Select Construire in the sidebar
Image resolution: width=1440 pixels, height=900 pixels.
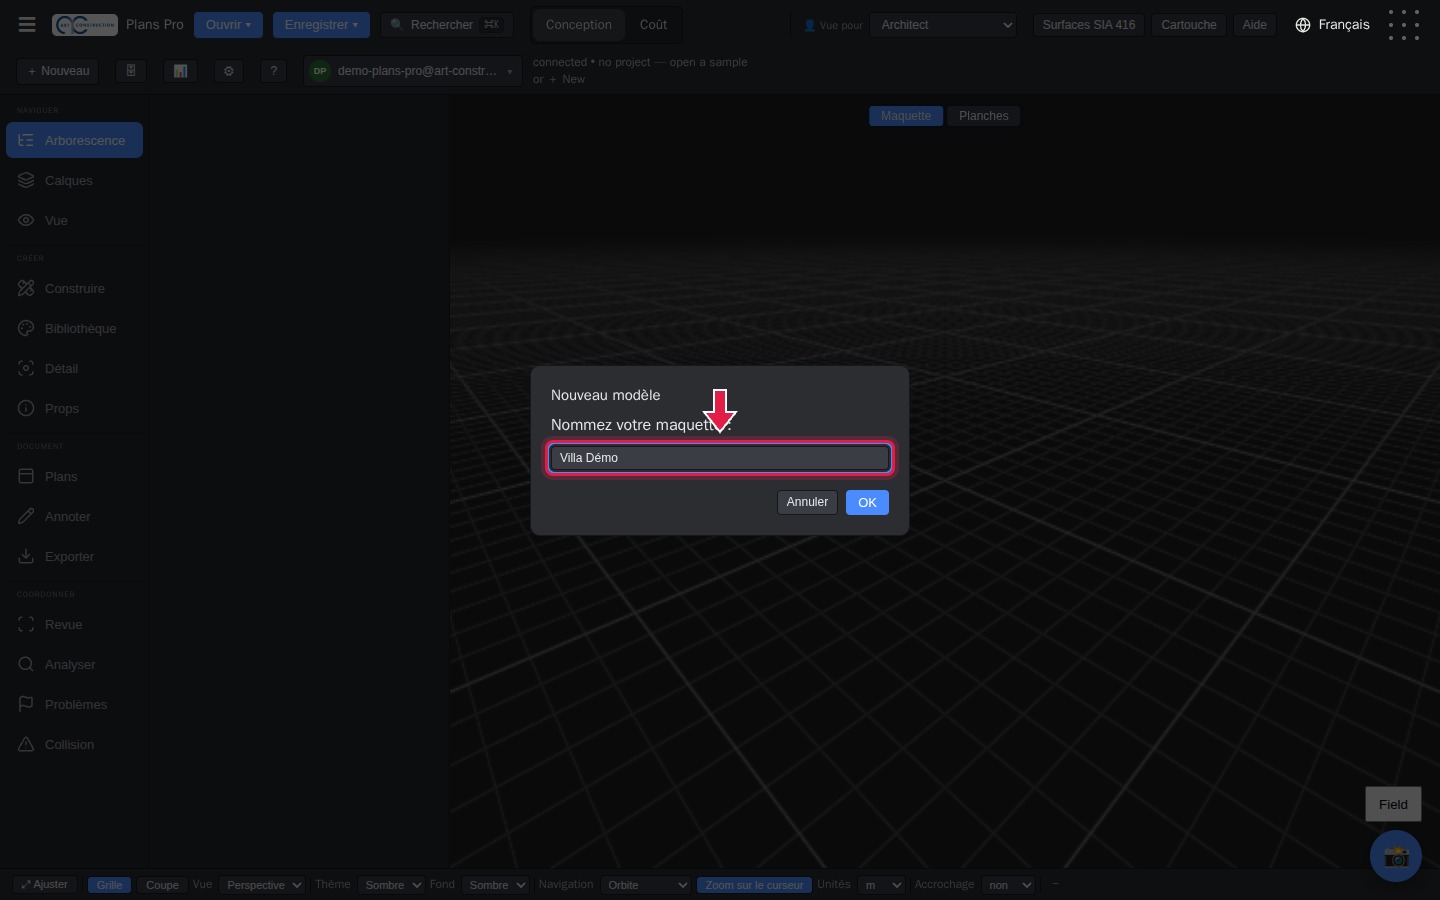point(75,289)
